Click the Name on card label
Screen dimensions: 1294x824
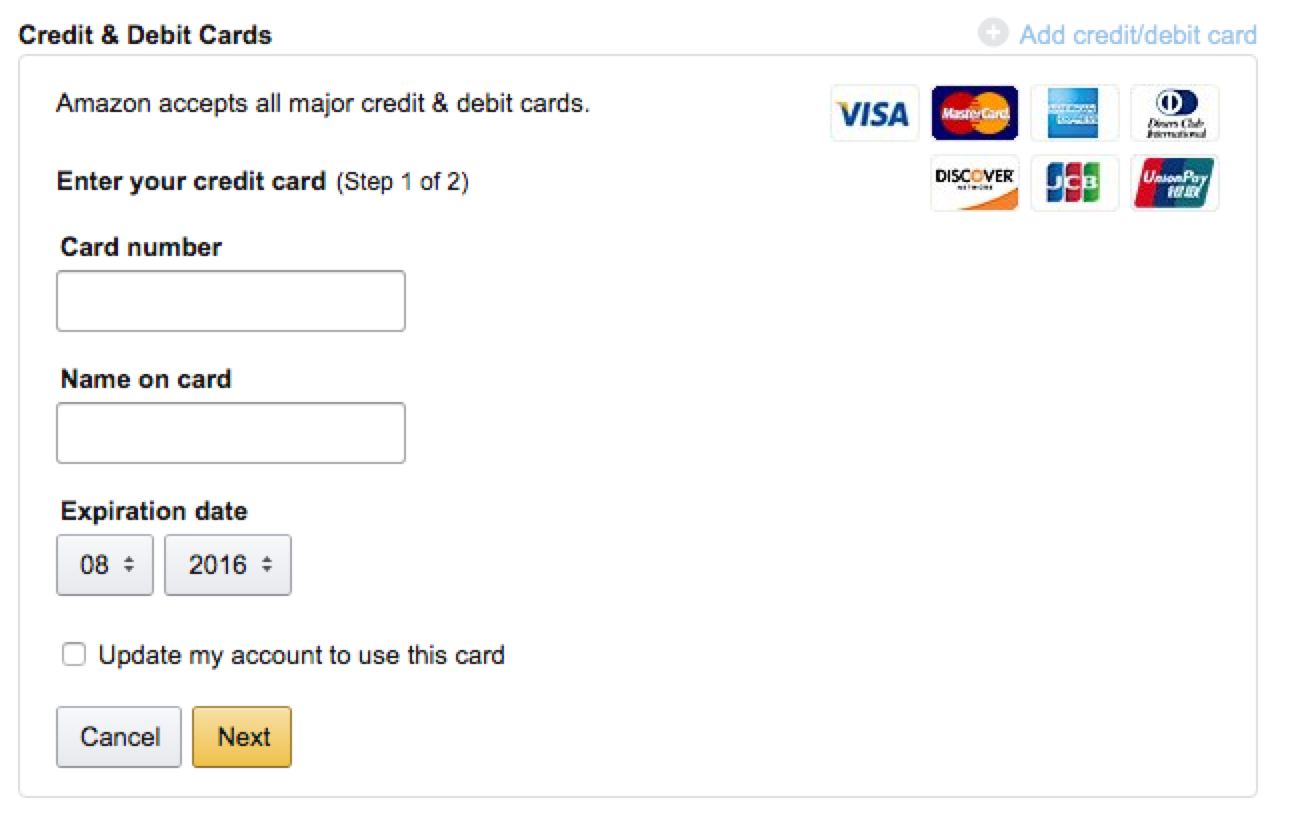[146, 379]
